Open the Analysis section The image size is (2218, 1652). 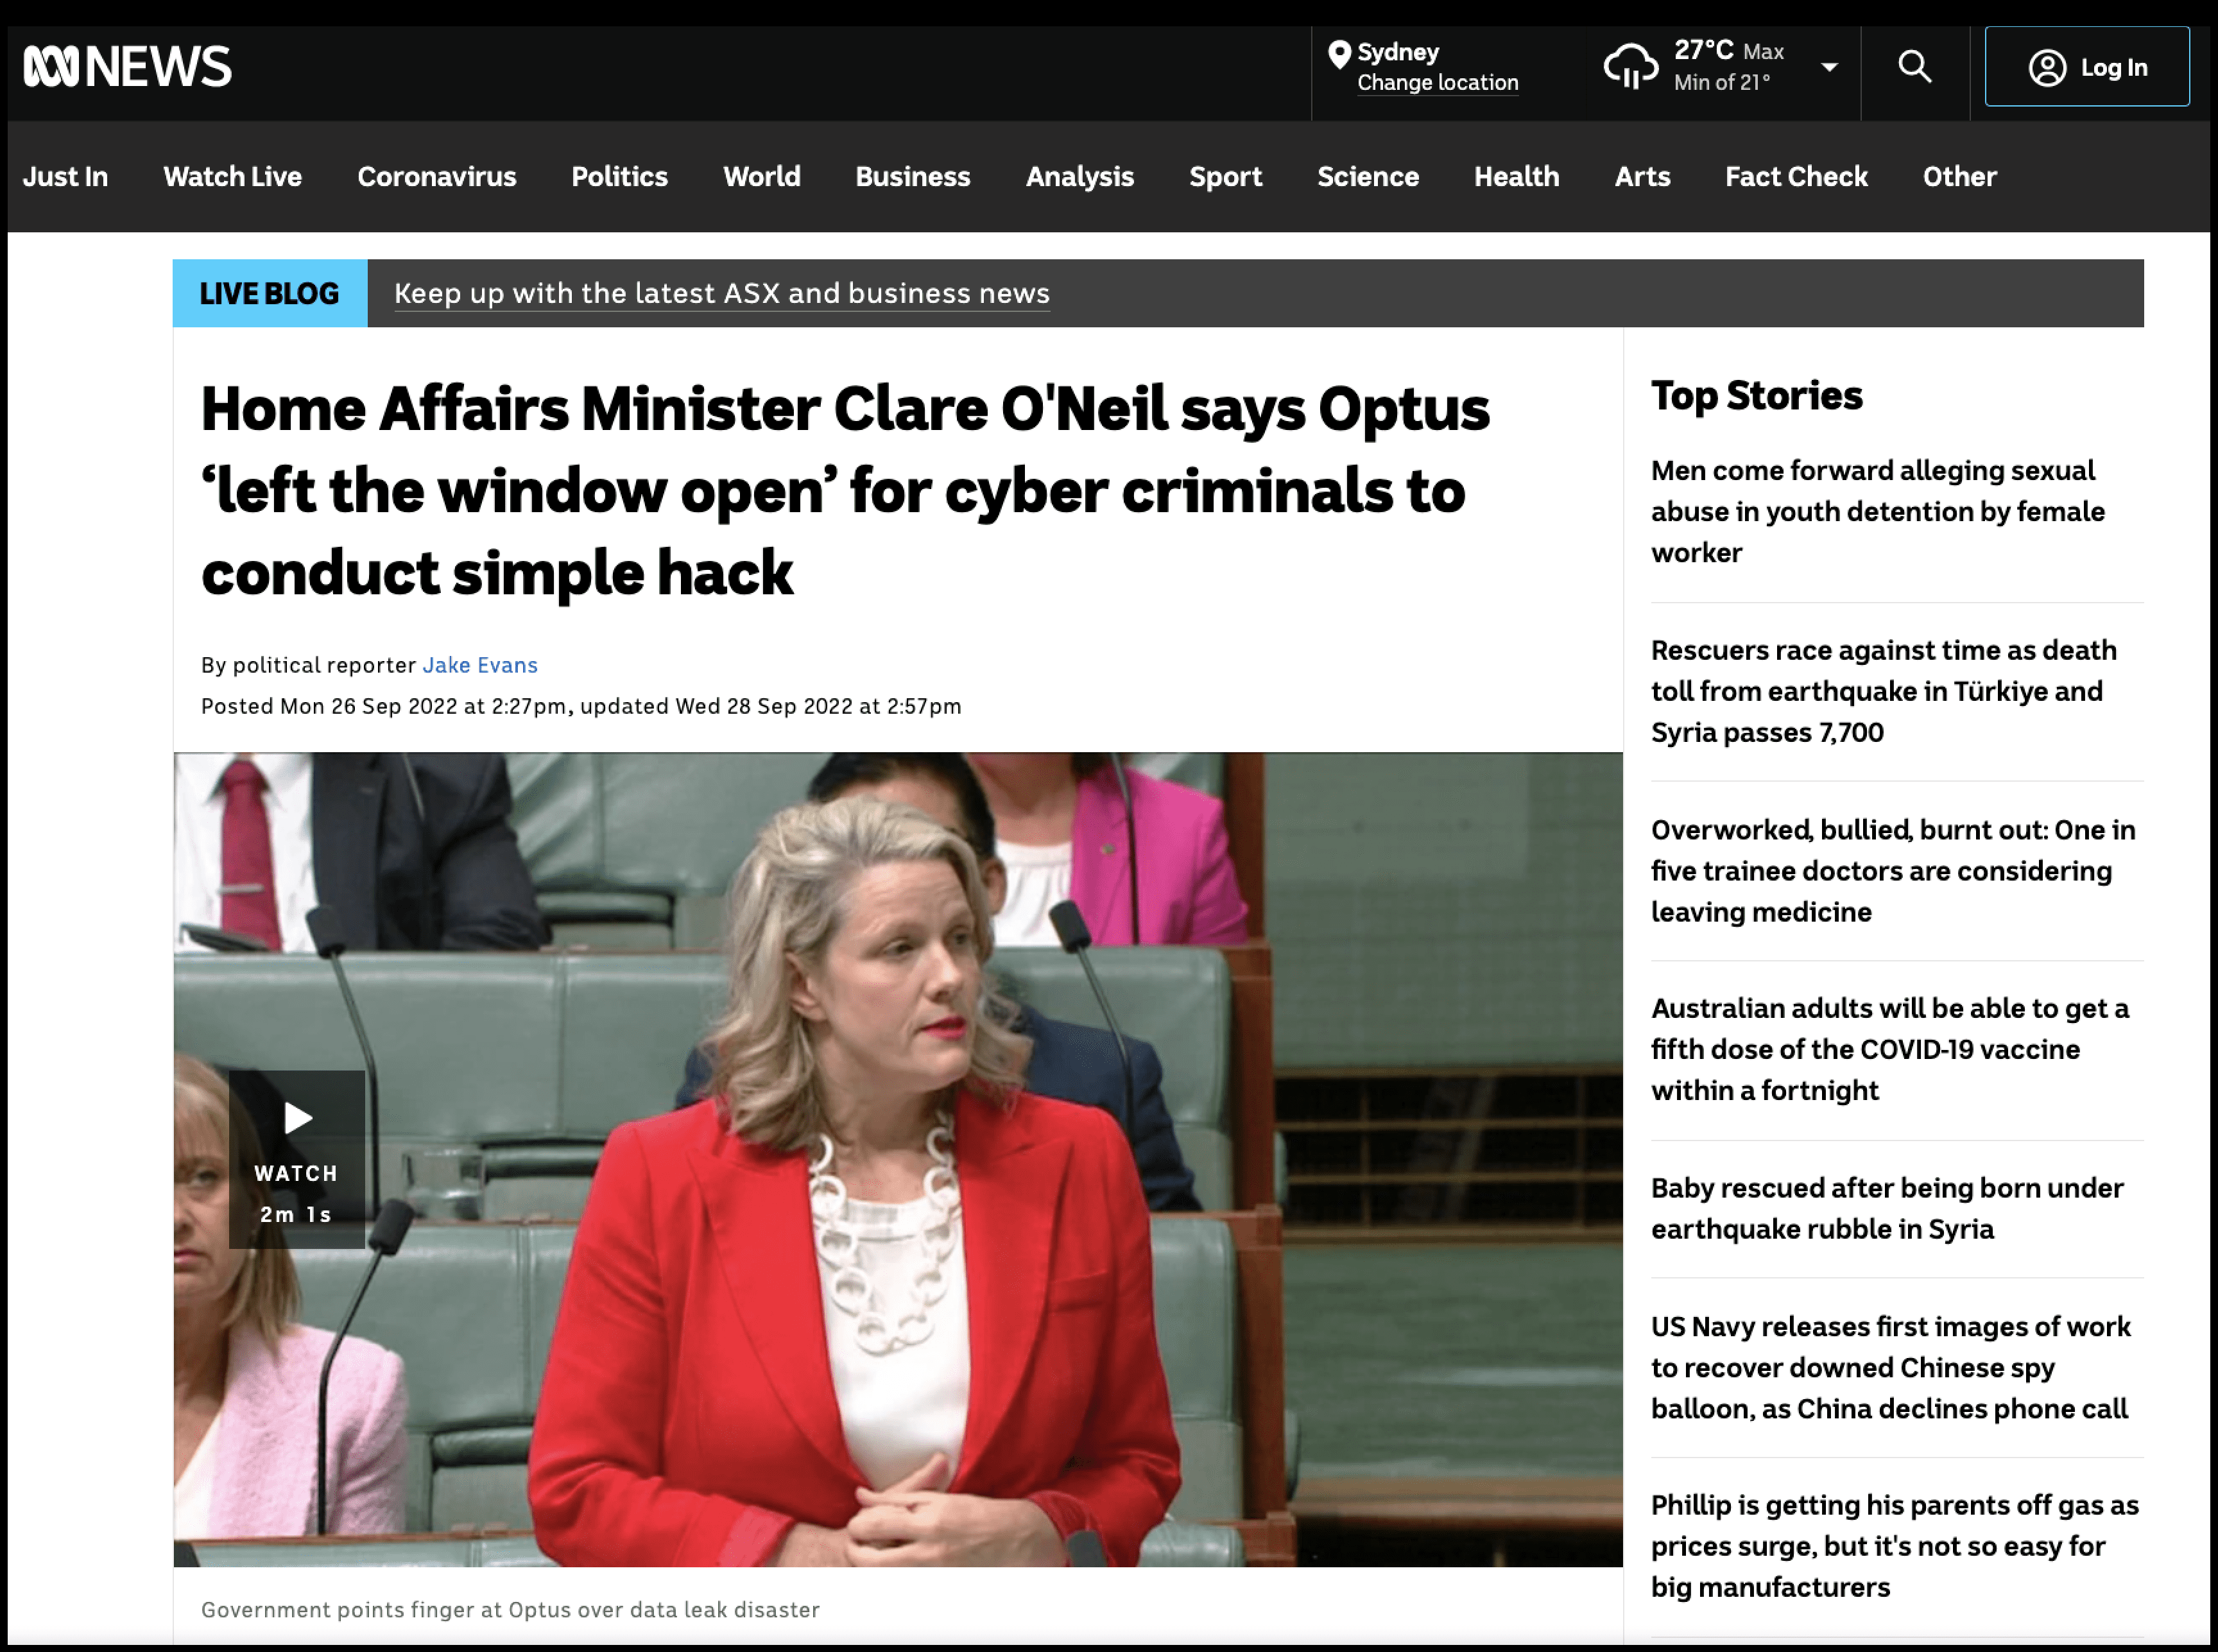click(1079, 177)
